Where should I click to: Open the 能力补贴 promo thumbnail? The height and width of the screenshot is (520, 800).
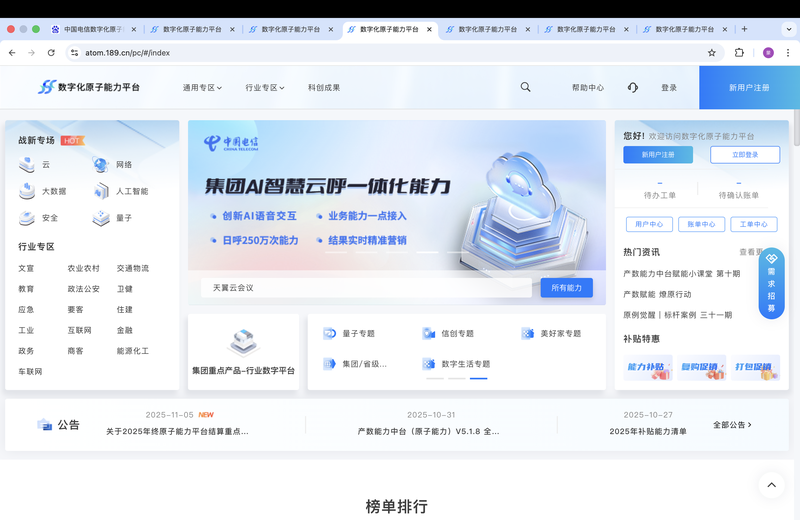pyautogui.click(x=648, y=367)
